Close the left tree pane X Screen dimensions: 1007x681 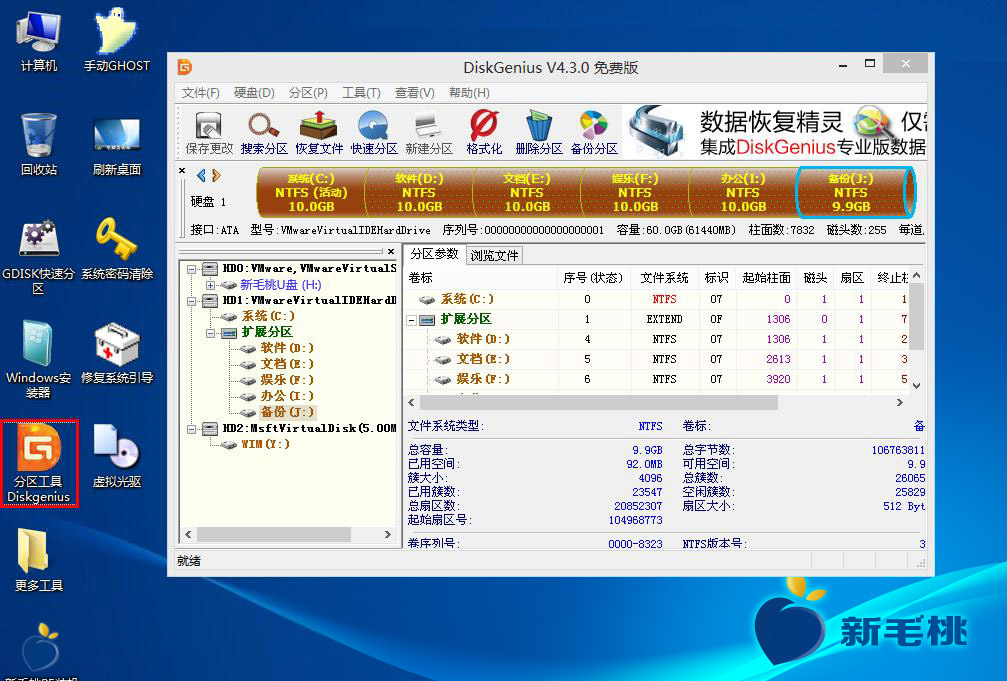pos(391,251)
